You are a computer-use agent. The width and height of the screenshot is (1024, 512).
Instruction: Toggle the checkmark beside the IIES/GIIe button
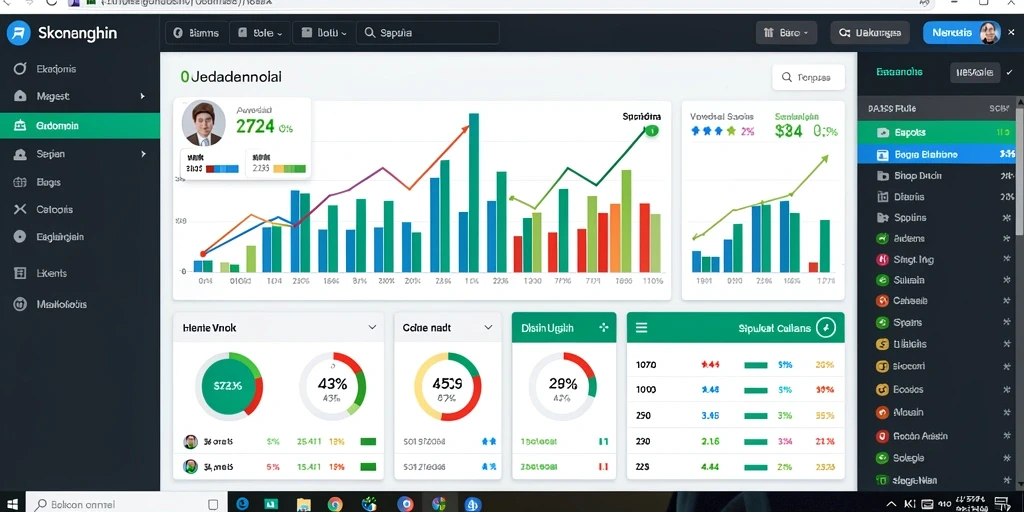[x=1010, y=72]
